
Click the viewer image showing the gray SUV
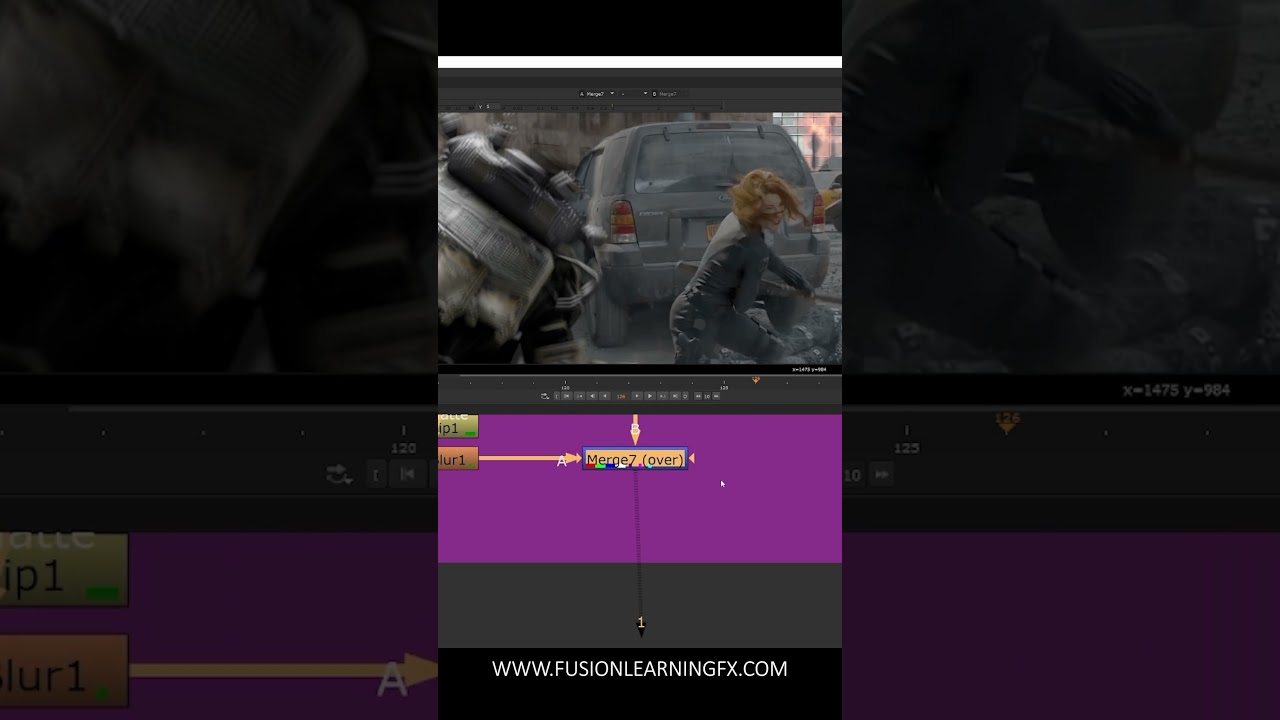click(640, 238)
